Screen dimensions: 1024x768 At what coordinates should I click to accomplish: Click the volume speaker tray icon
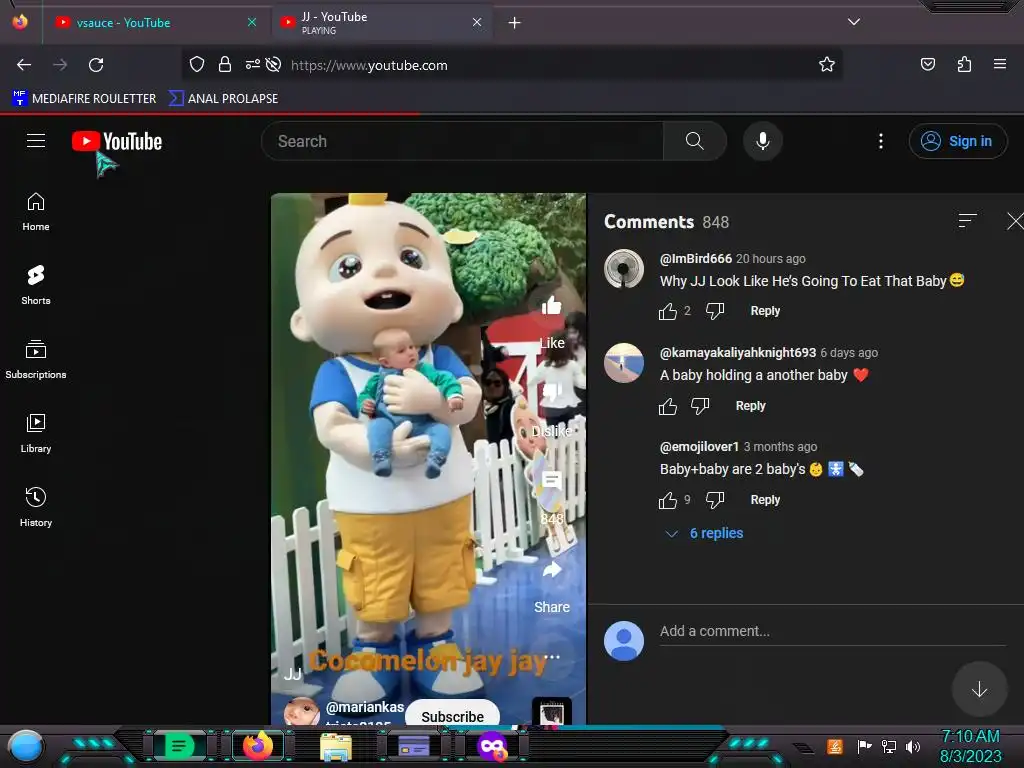point(913,746)
